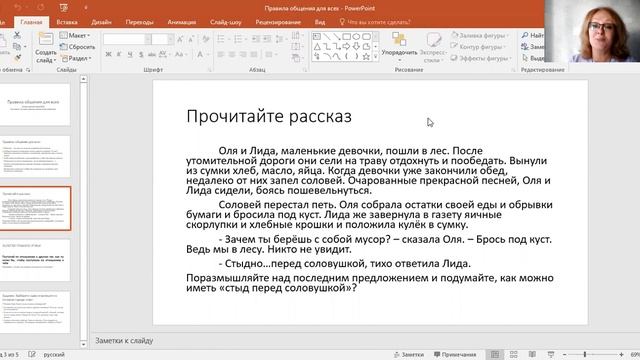The image size is (640, 360).
Task: Click the Undo arrow in the title bar
Action: tap(18, 7)
